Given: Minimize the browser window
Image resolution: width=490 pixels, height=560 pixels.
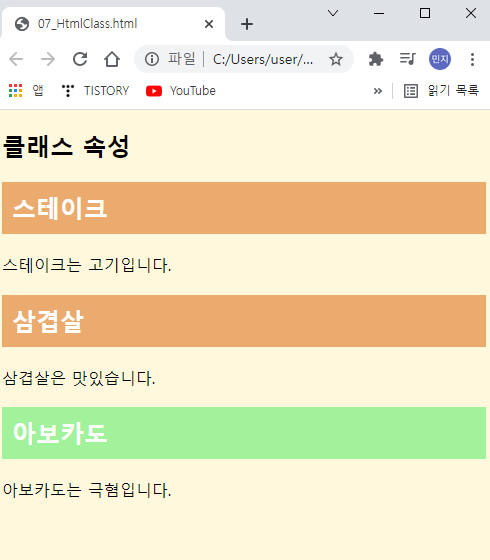Looking at the screenshot, I should click(379, 14).
